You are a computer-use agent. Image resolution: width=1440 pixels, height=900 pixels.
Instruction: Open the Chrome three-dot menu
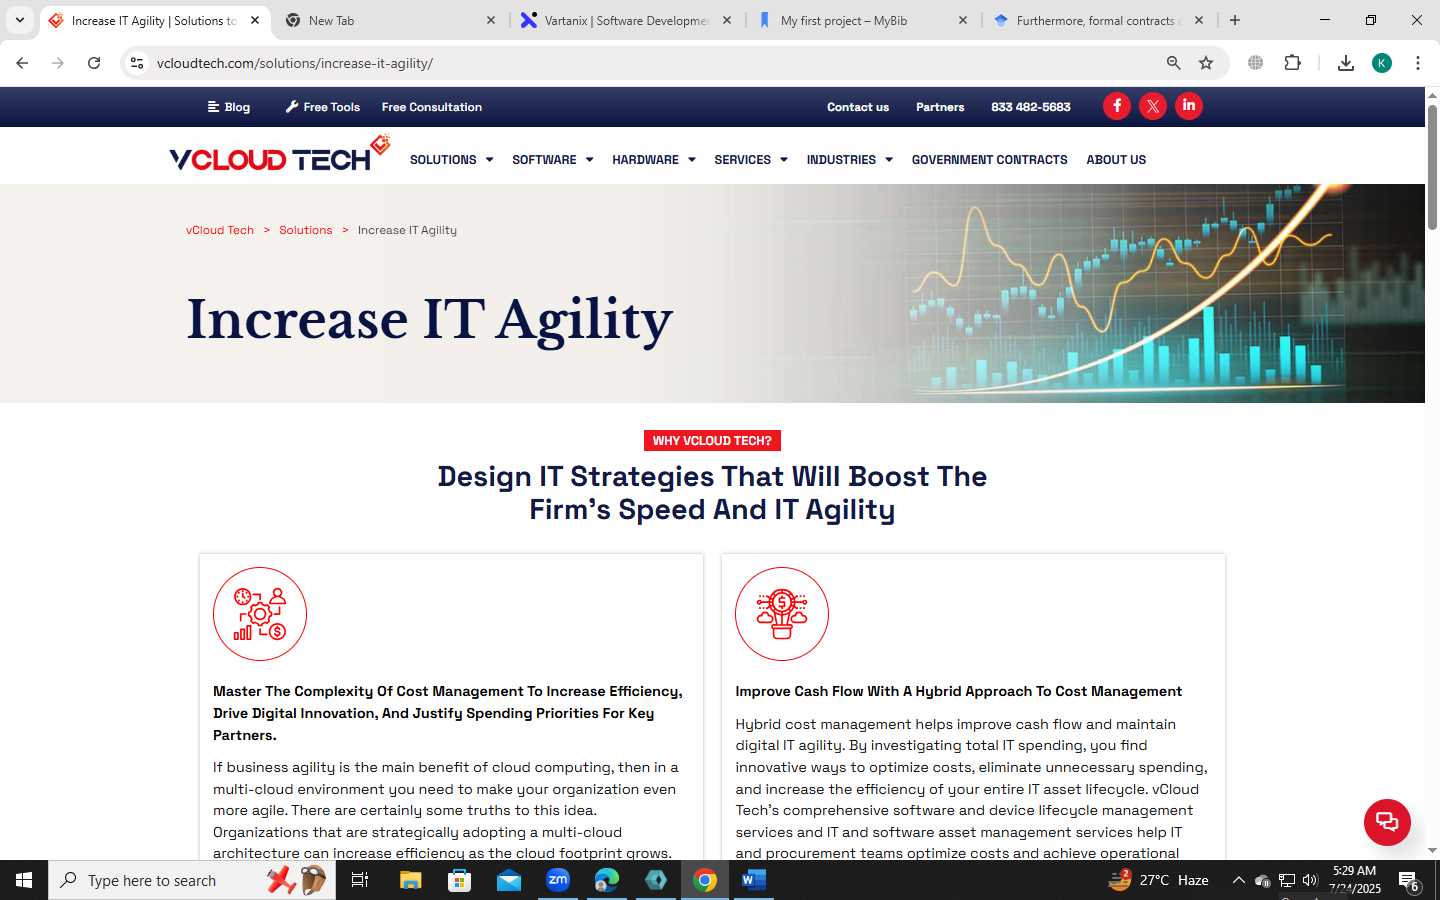1418,63
